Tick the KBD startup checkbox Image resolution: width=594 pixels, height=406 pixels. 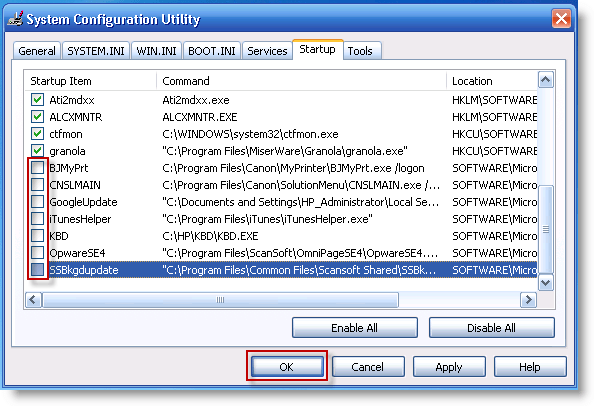pyautogui.click(x=37, y=236)
